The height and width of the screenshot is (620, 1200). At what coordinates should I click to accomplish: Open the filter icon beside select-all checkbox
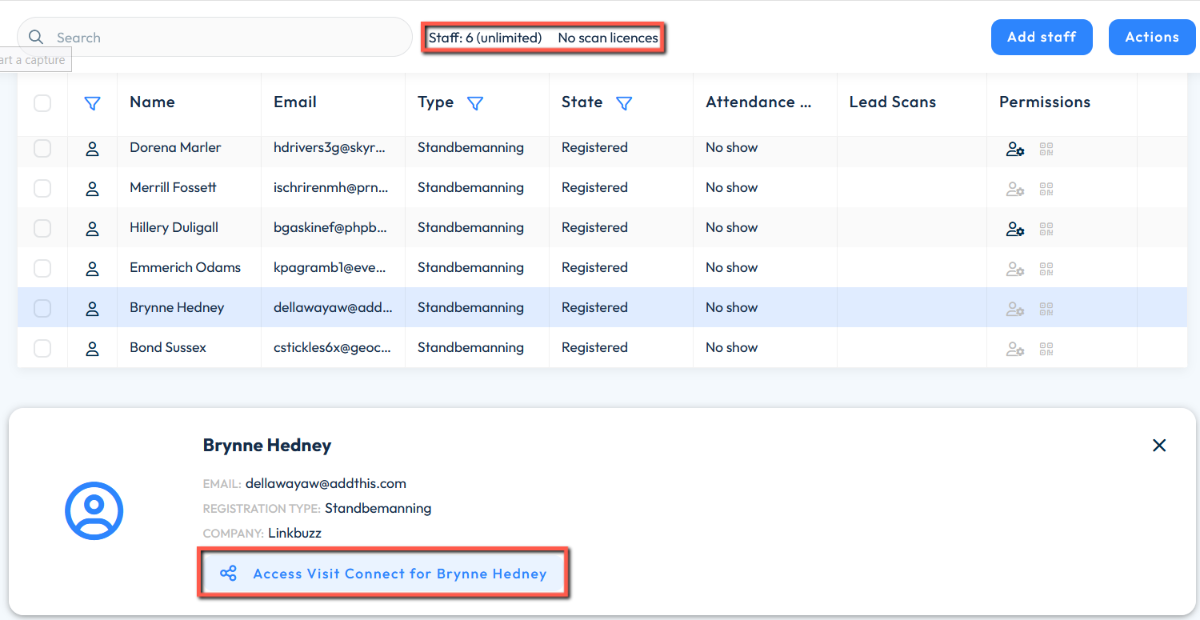point(92,103)
